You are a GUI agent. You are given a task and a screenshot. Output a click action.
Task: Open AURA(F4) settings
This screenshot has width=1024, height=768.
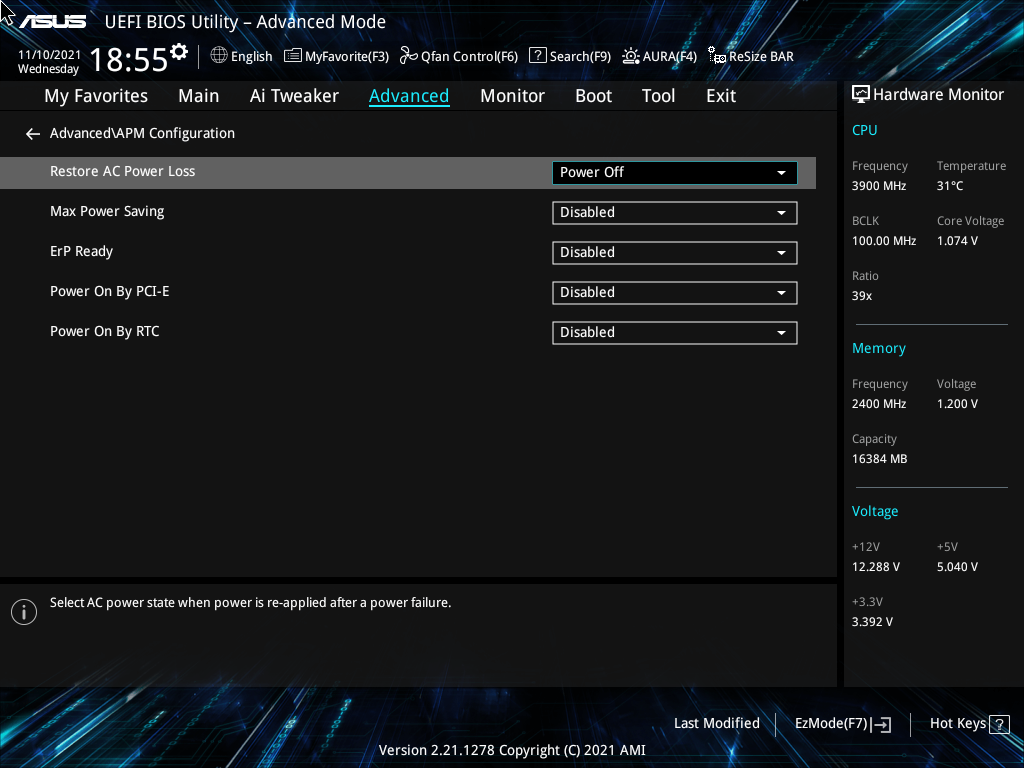pos(660,56)
